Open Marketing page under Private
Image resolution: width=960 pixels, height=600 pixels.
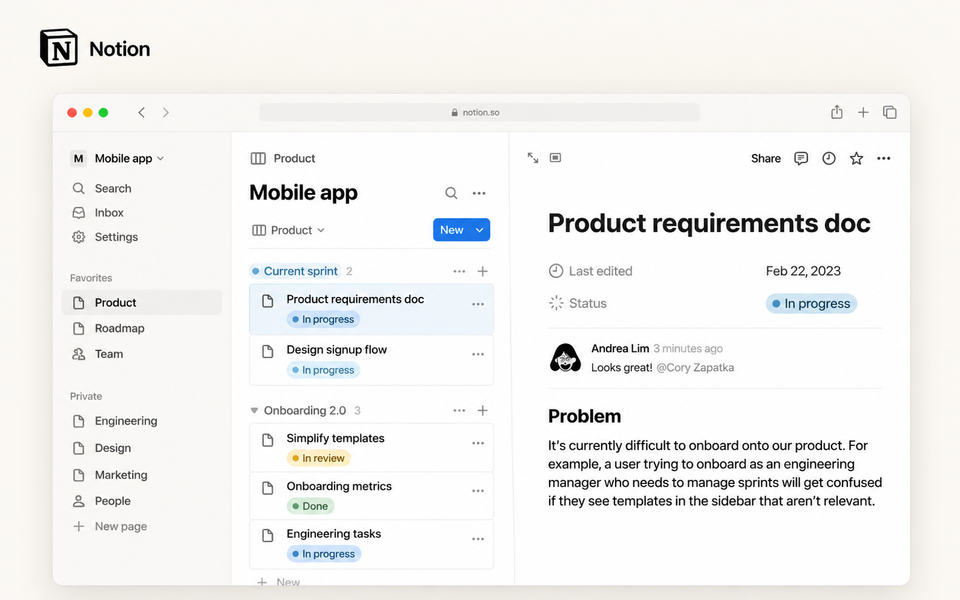(110, 474)
